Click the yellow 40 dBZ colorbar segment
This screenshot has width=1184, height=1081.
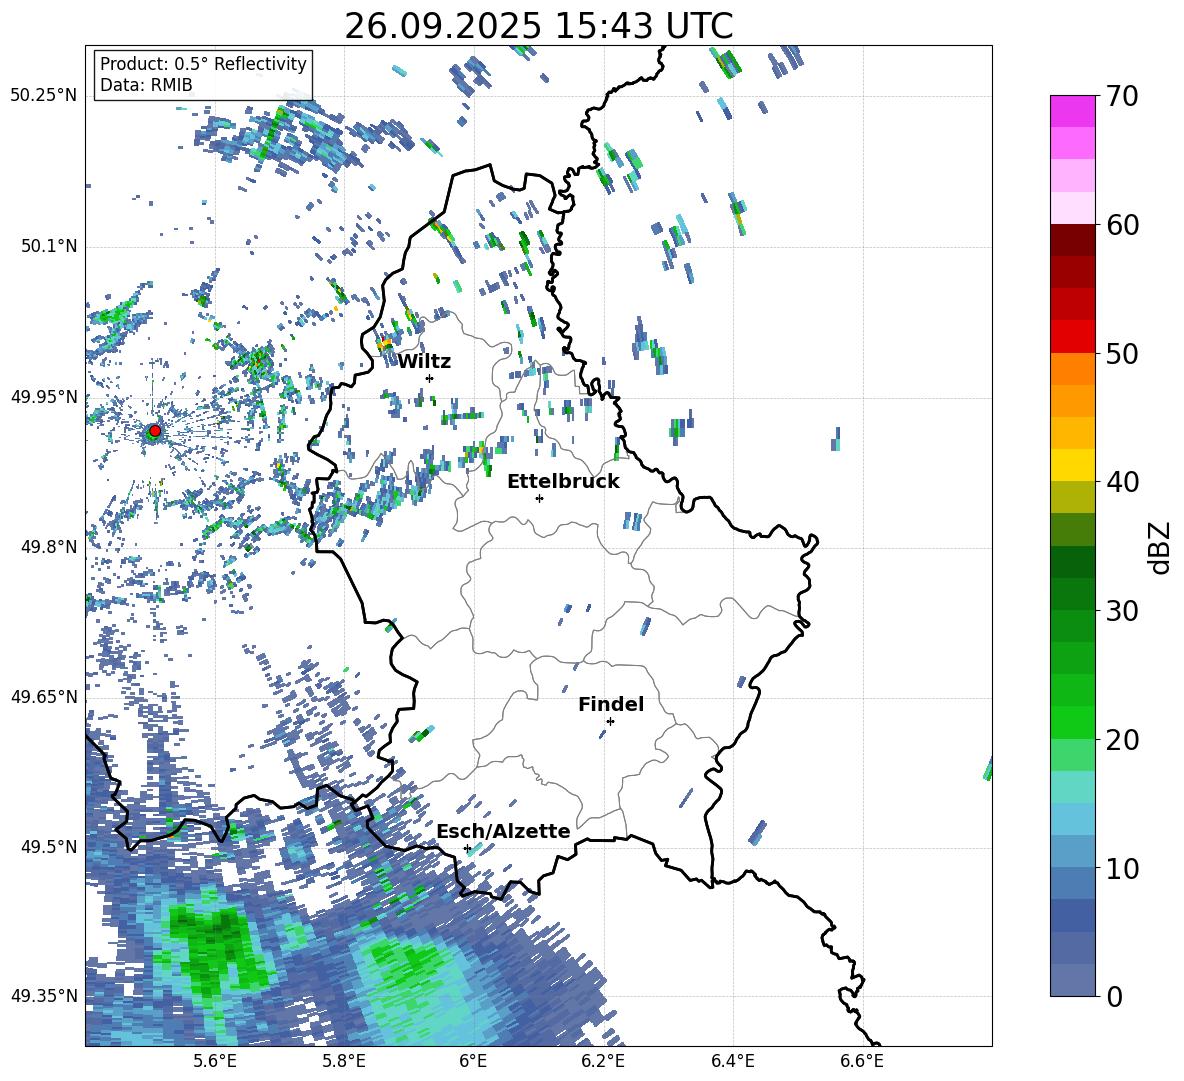pos(1072,465)
